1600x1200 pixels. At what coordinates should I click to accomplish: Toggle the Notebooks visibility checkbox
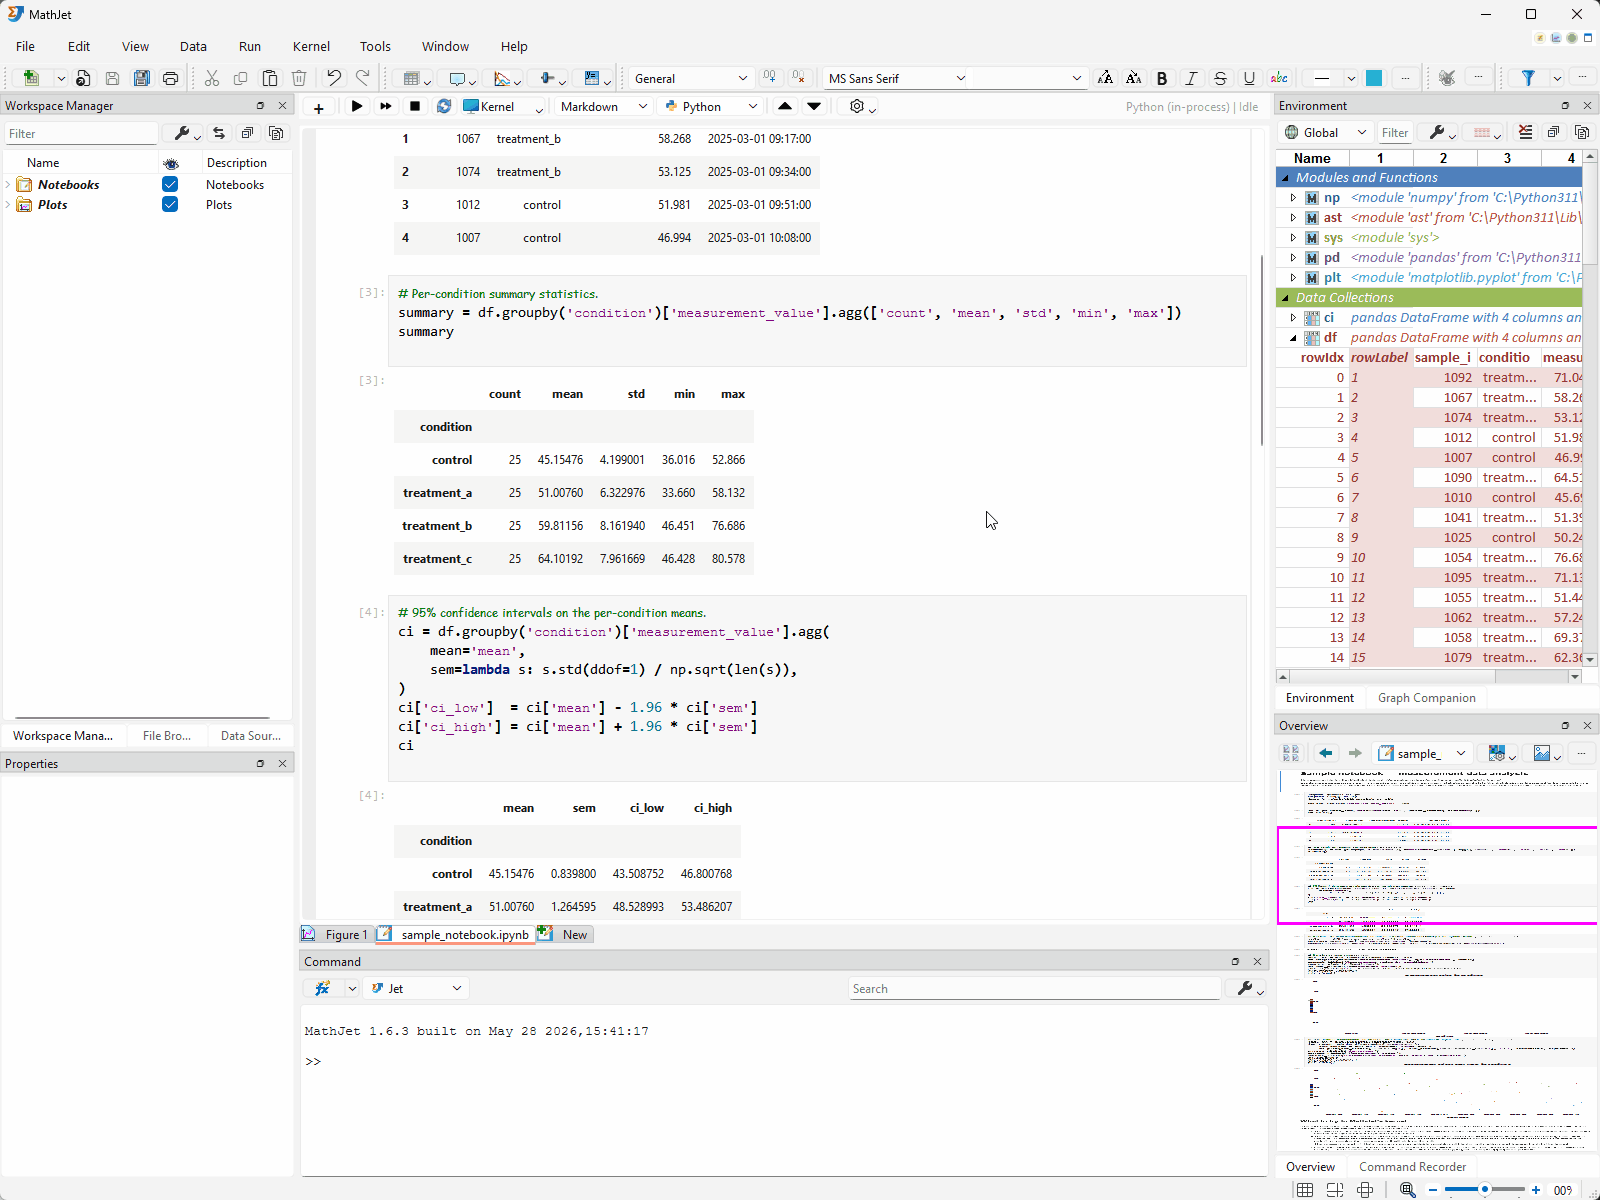[170, 184]
